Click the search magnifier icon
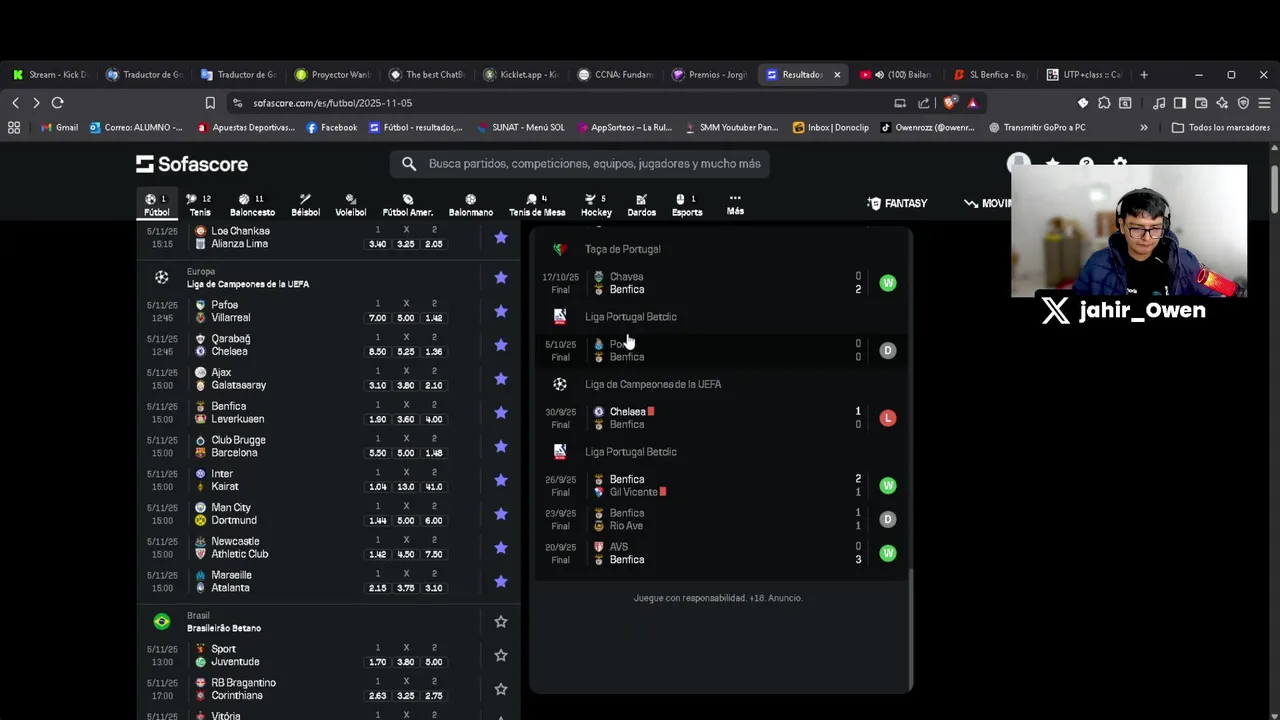1280x720 pixels. 409,164
